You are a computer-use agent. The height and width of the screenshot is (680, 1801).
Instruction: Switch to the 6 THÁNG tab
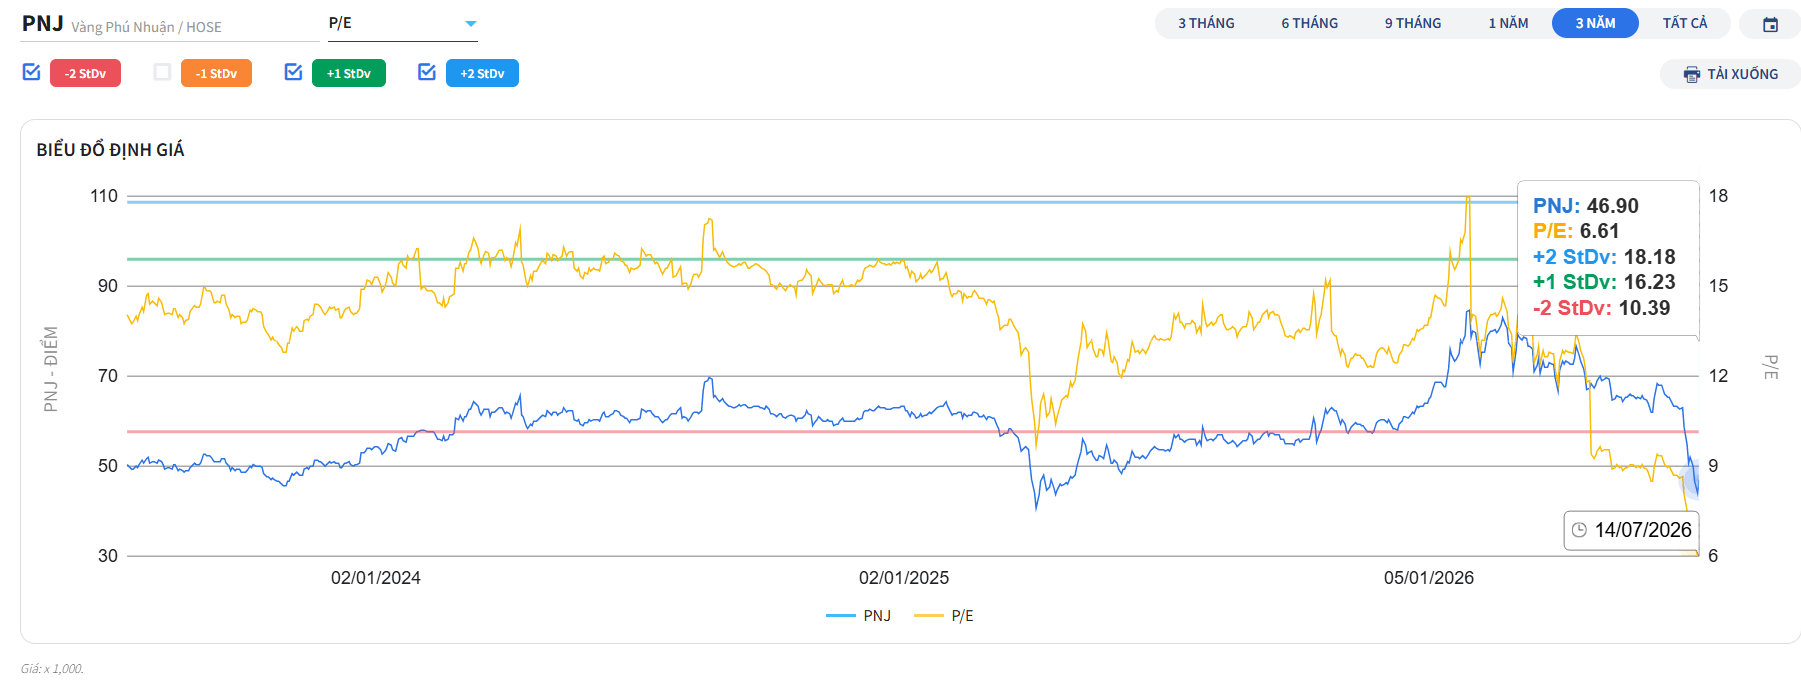[1309, 23]
